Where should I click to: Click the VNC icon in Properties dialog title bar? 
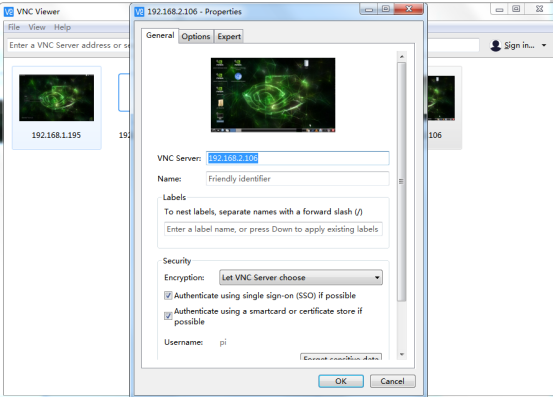pos(139,12)
